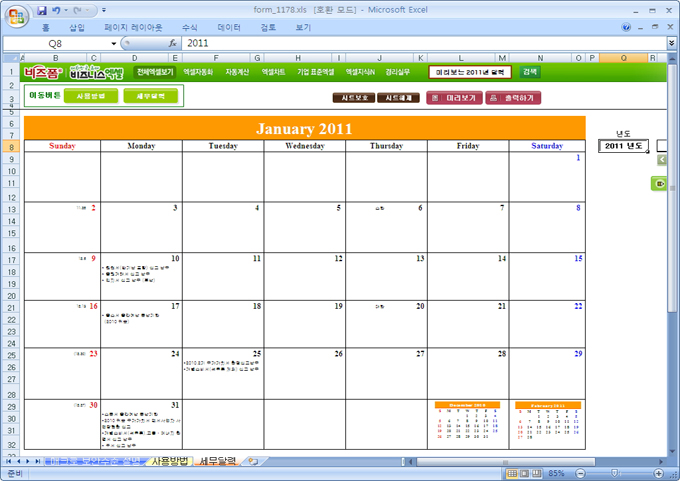This screenshot has width=680, height=481.
Task: Click 엑셀차트 in the green menu
Action: (273, 72)
